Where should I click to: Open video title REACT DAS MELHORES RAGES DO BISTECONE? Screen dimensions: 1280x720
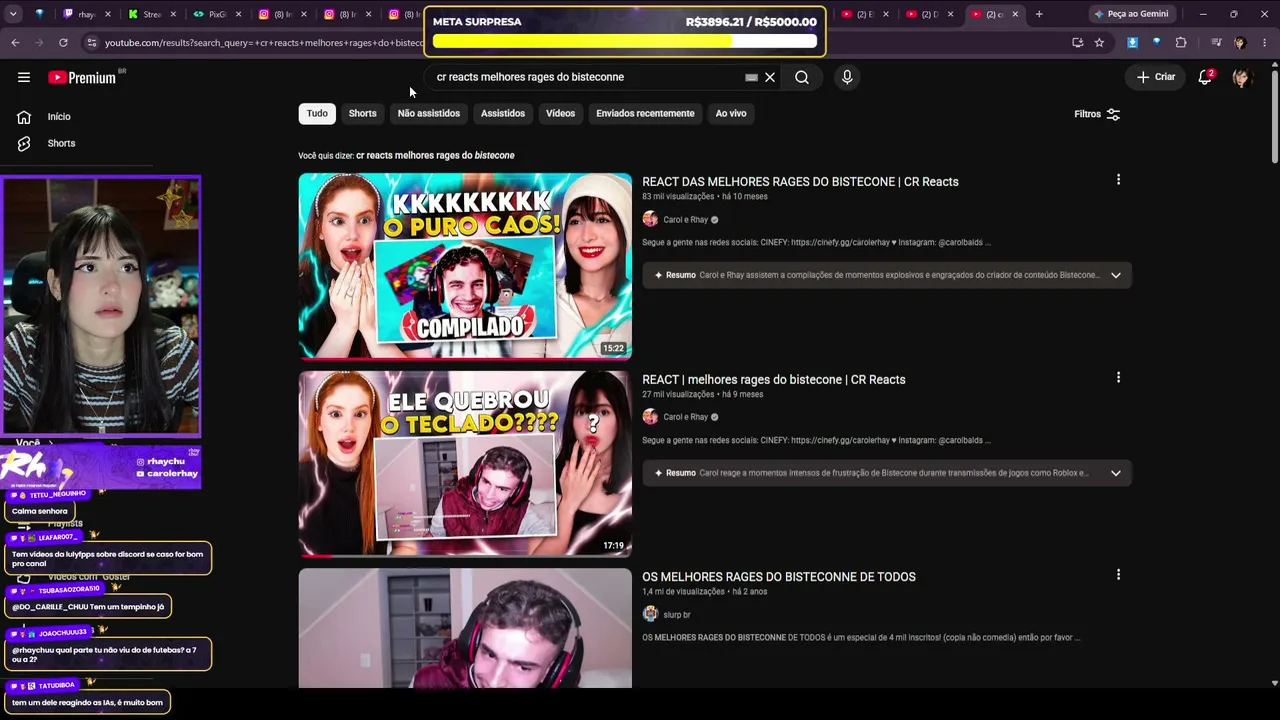click(x=800, y=182)
